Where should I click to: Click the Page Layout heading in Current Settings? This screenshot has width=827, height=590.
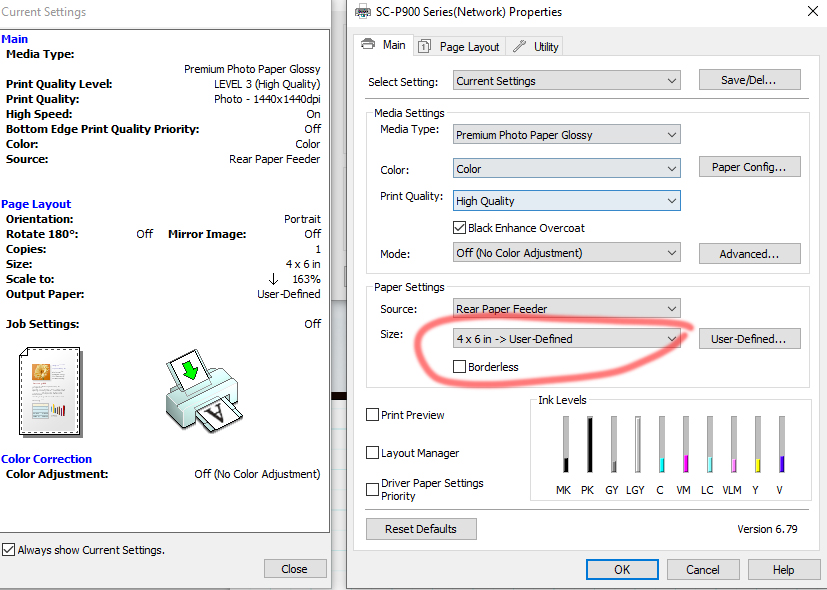[36, 204]
